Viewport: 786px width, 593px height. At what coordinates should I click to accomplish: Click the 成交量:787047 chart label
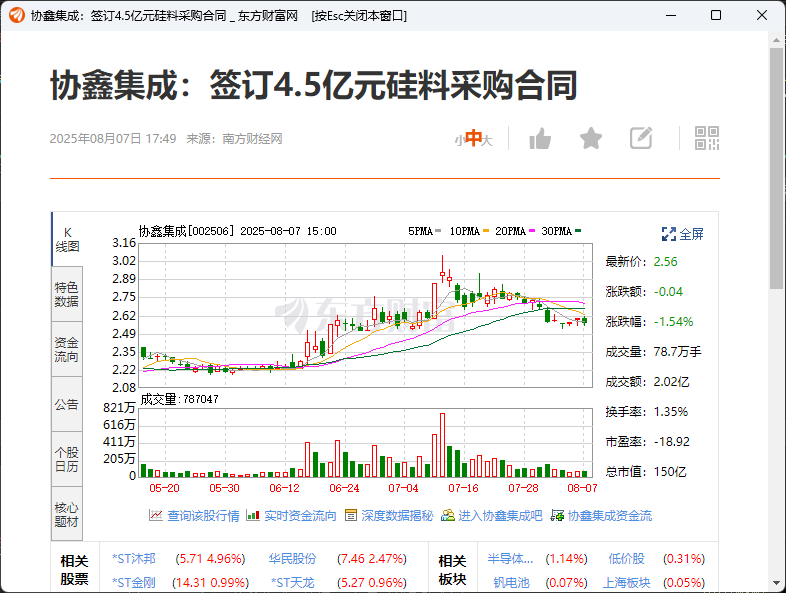[179, 399]
